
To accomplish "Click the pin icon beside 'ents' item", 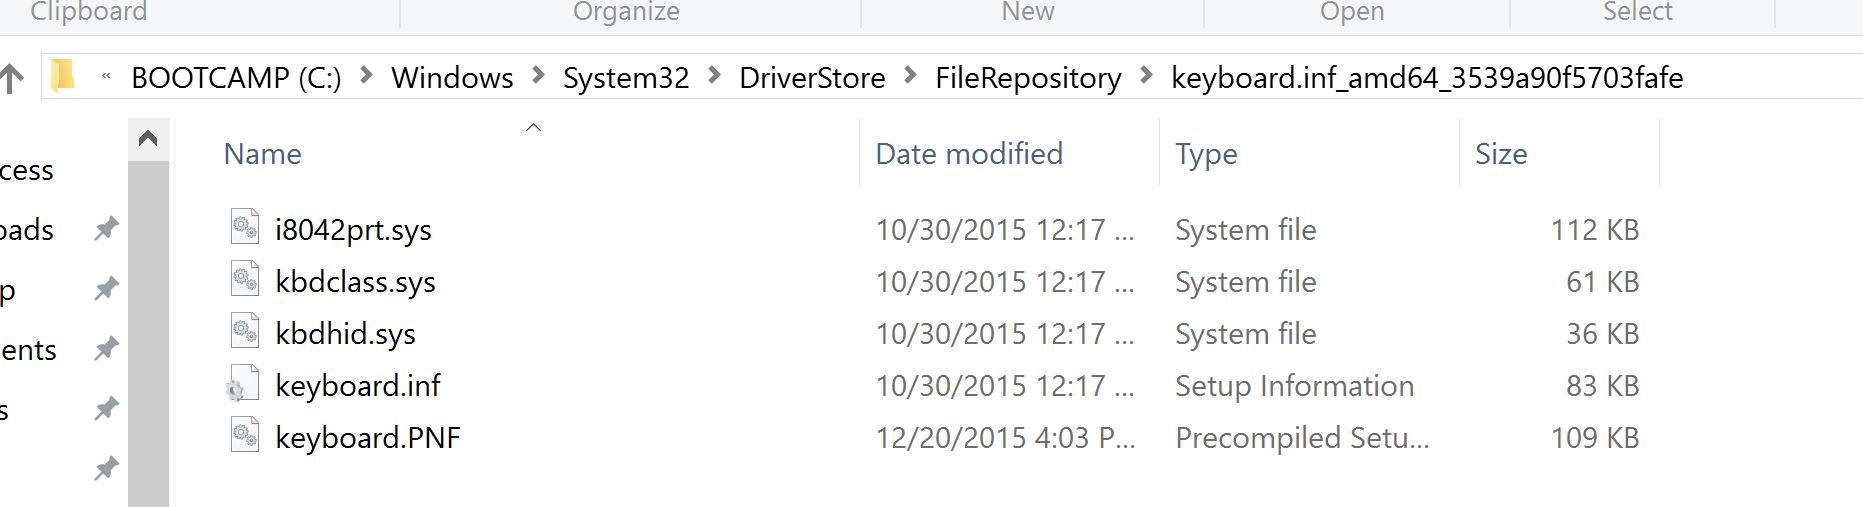I will (x=106, y=349).
